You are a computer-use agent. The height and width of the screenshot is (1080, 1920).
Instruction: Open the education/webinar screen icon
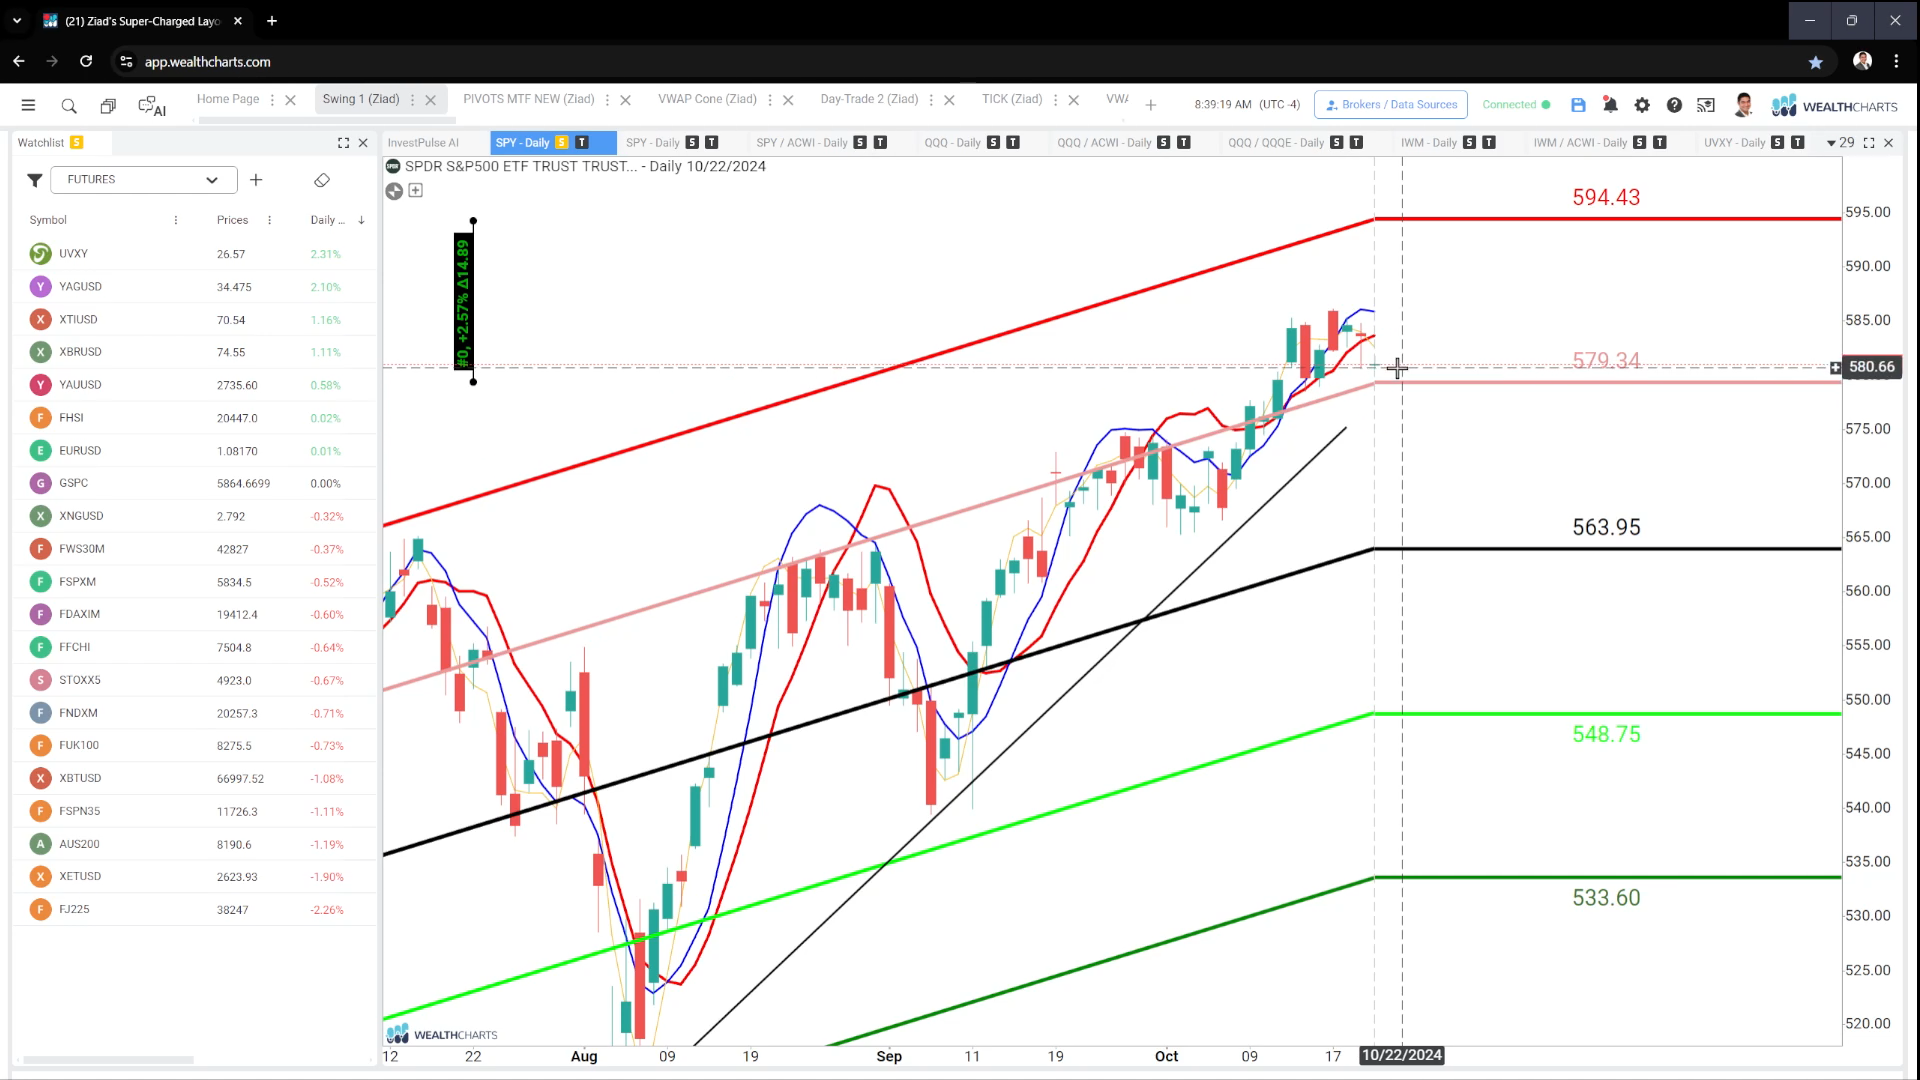(1706, 105)
